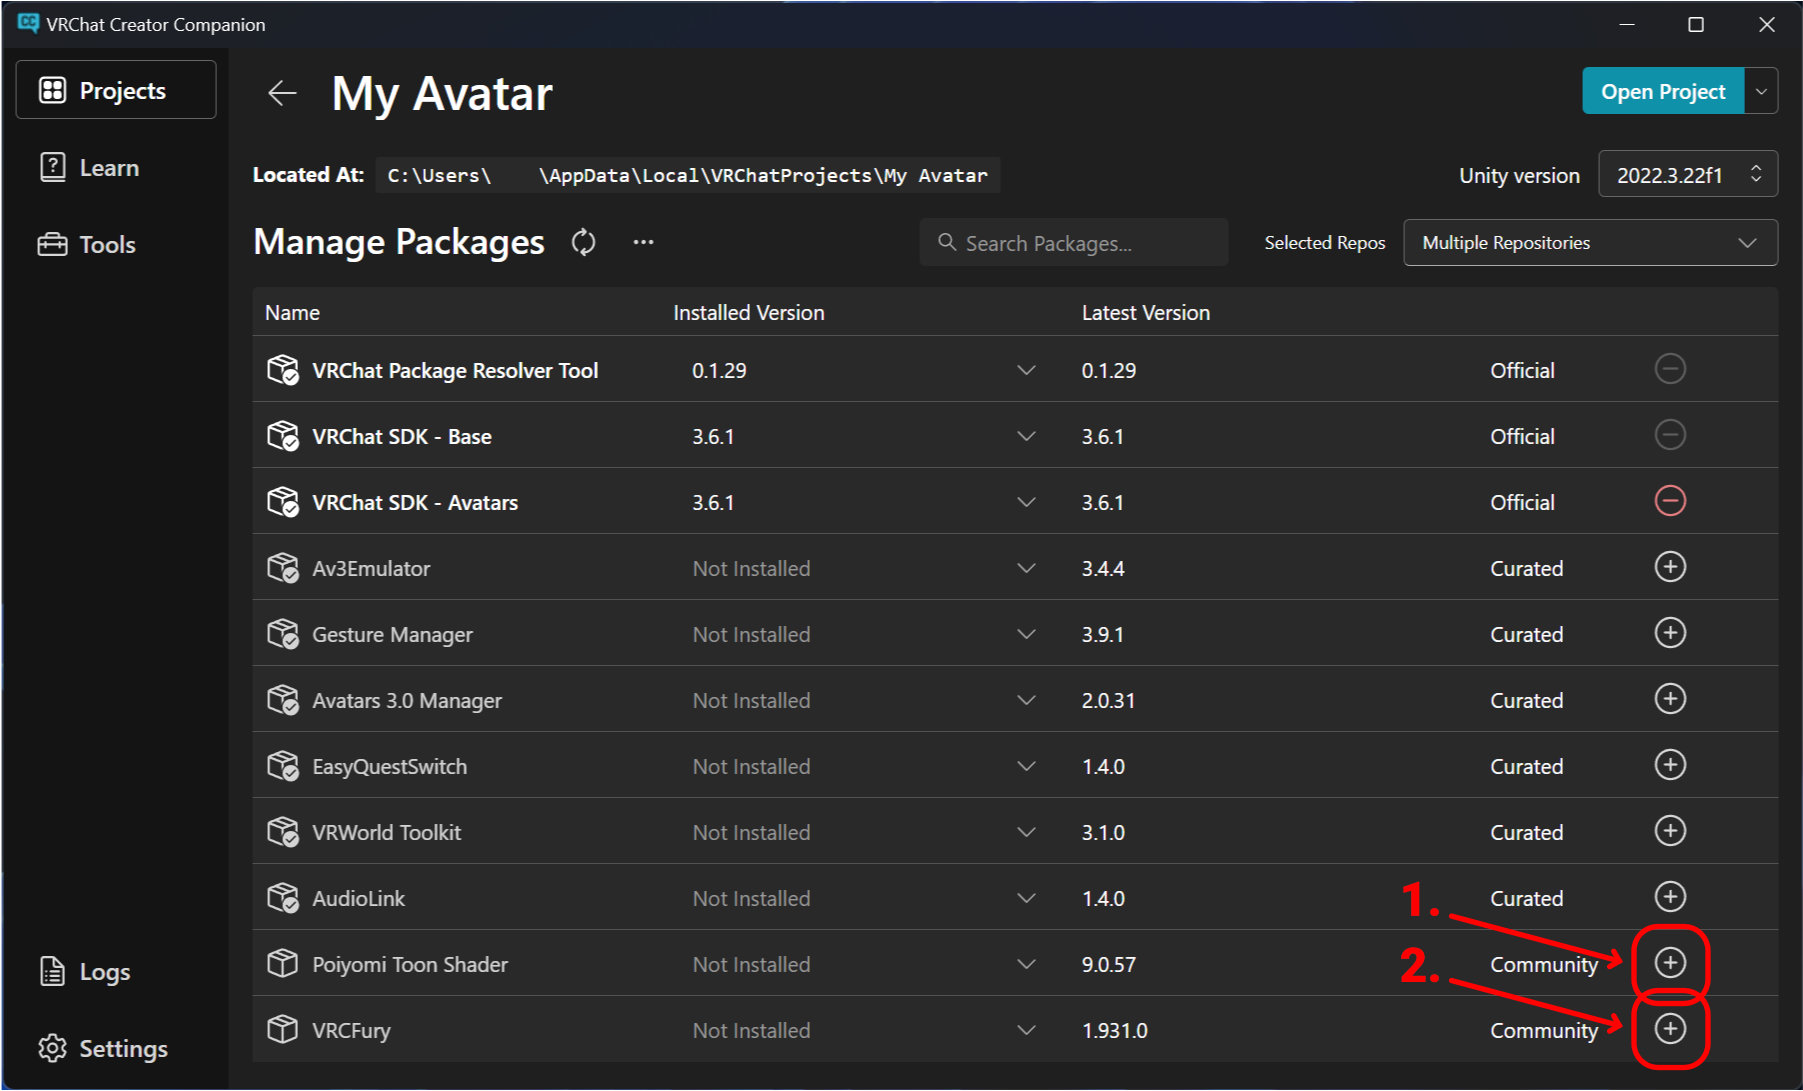Image resolution: width=1803 pixels, height=1091 pixels.
Task: Click latest version 9.0.57 of Poiyomi
Action: 1109,964
